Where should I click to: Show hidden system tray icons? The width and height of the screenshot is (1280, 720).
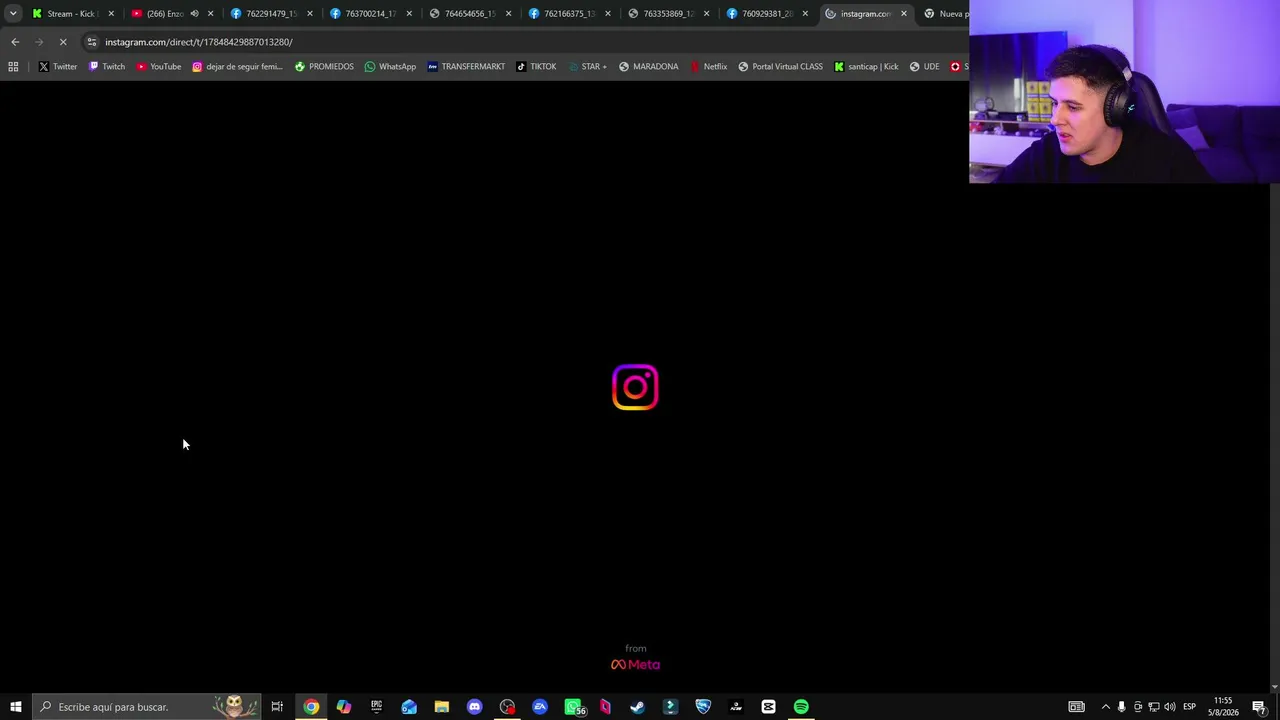tap(1105, 707)
